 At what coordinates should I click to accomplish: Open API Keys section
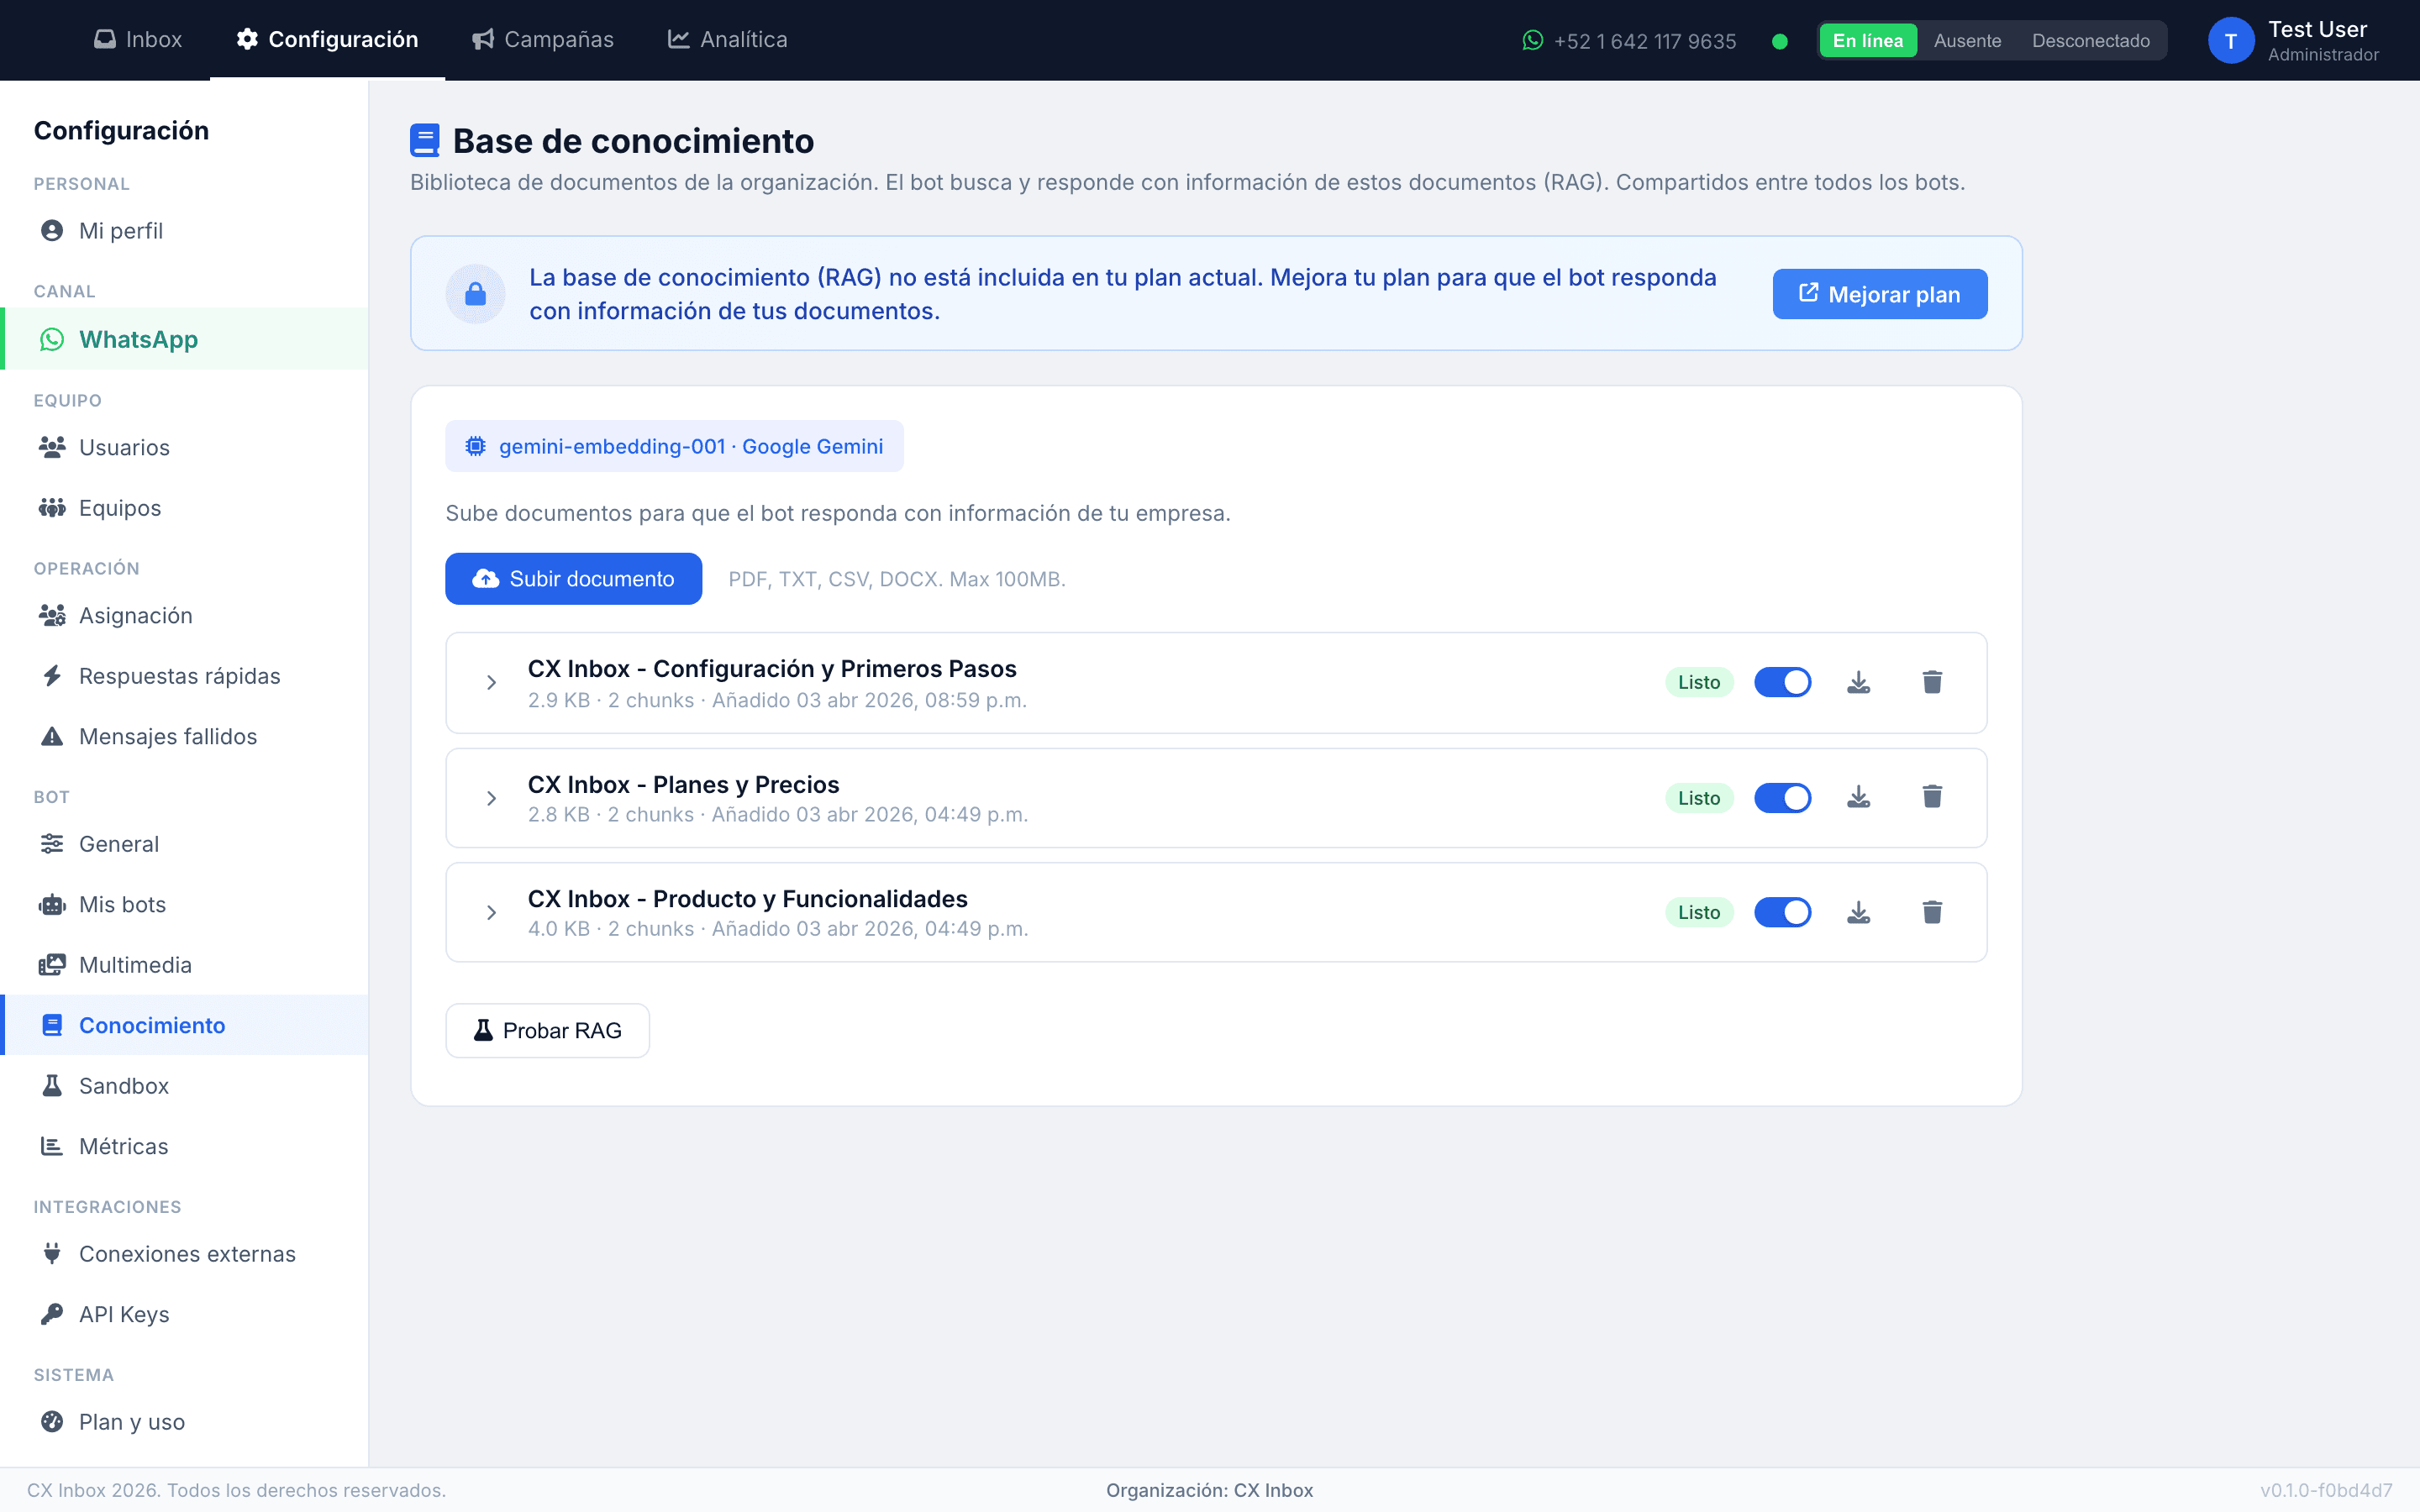pos(184,1314)
